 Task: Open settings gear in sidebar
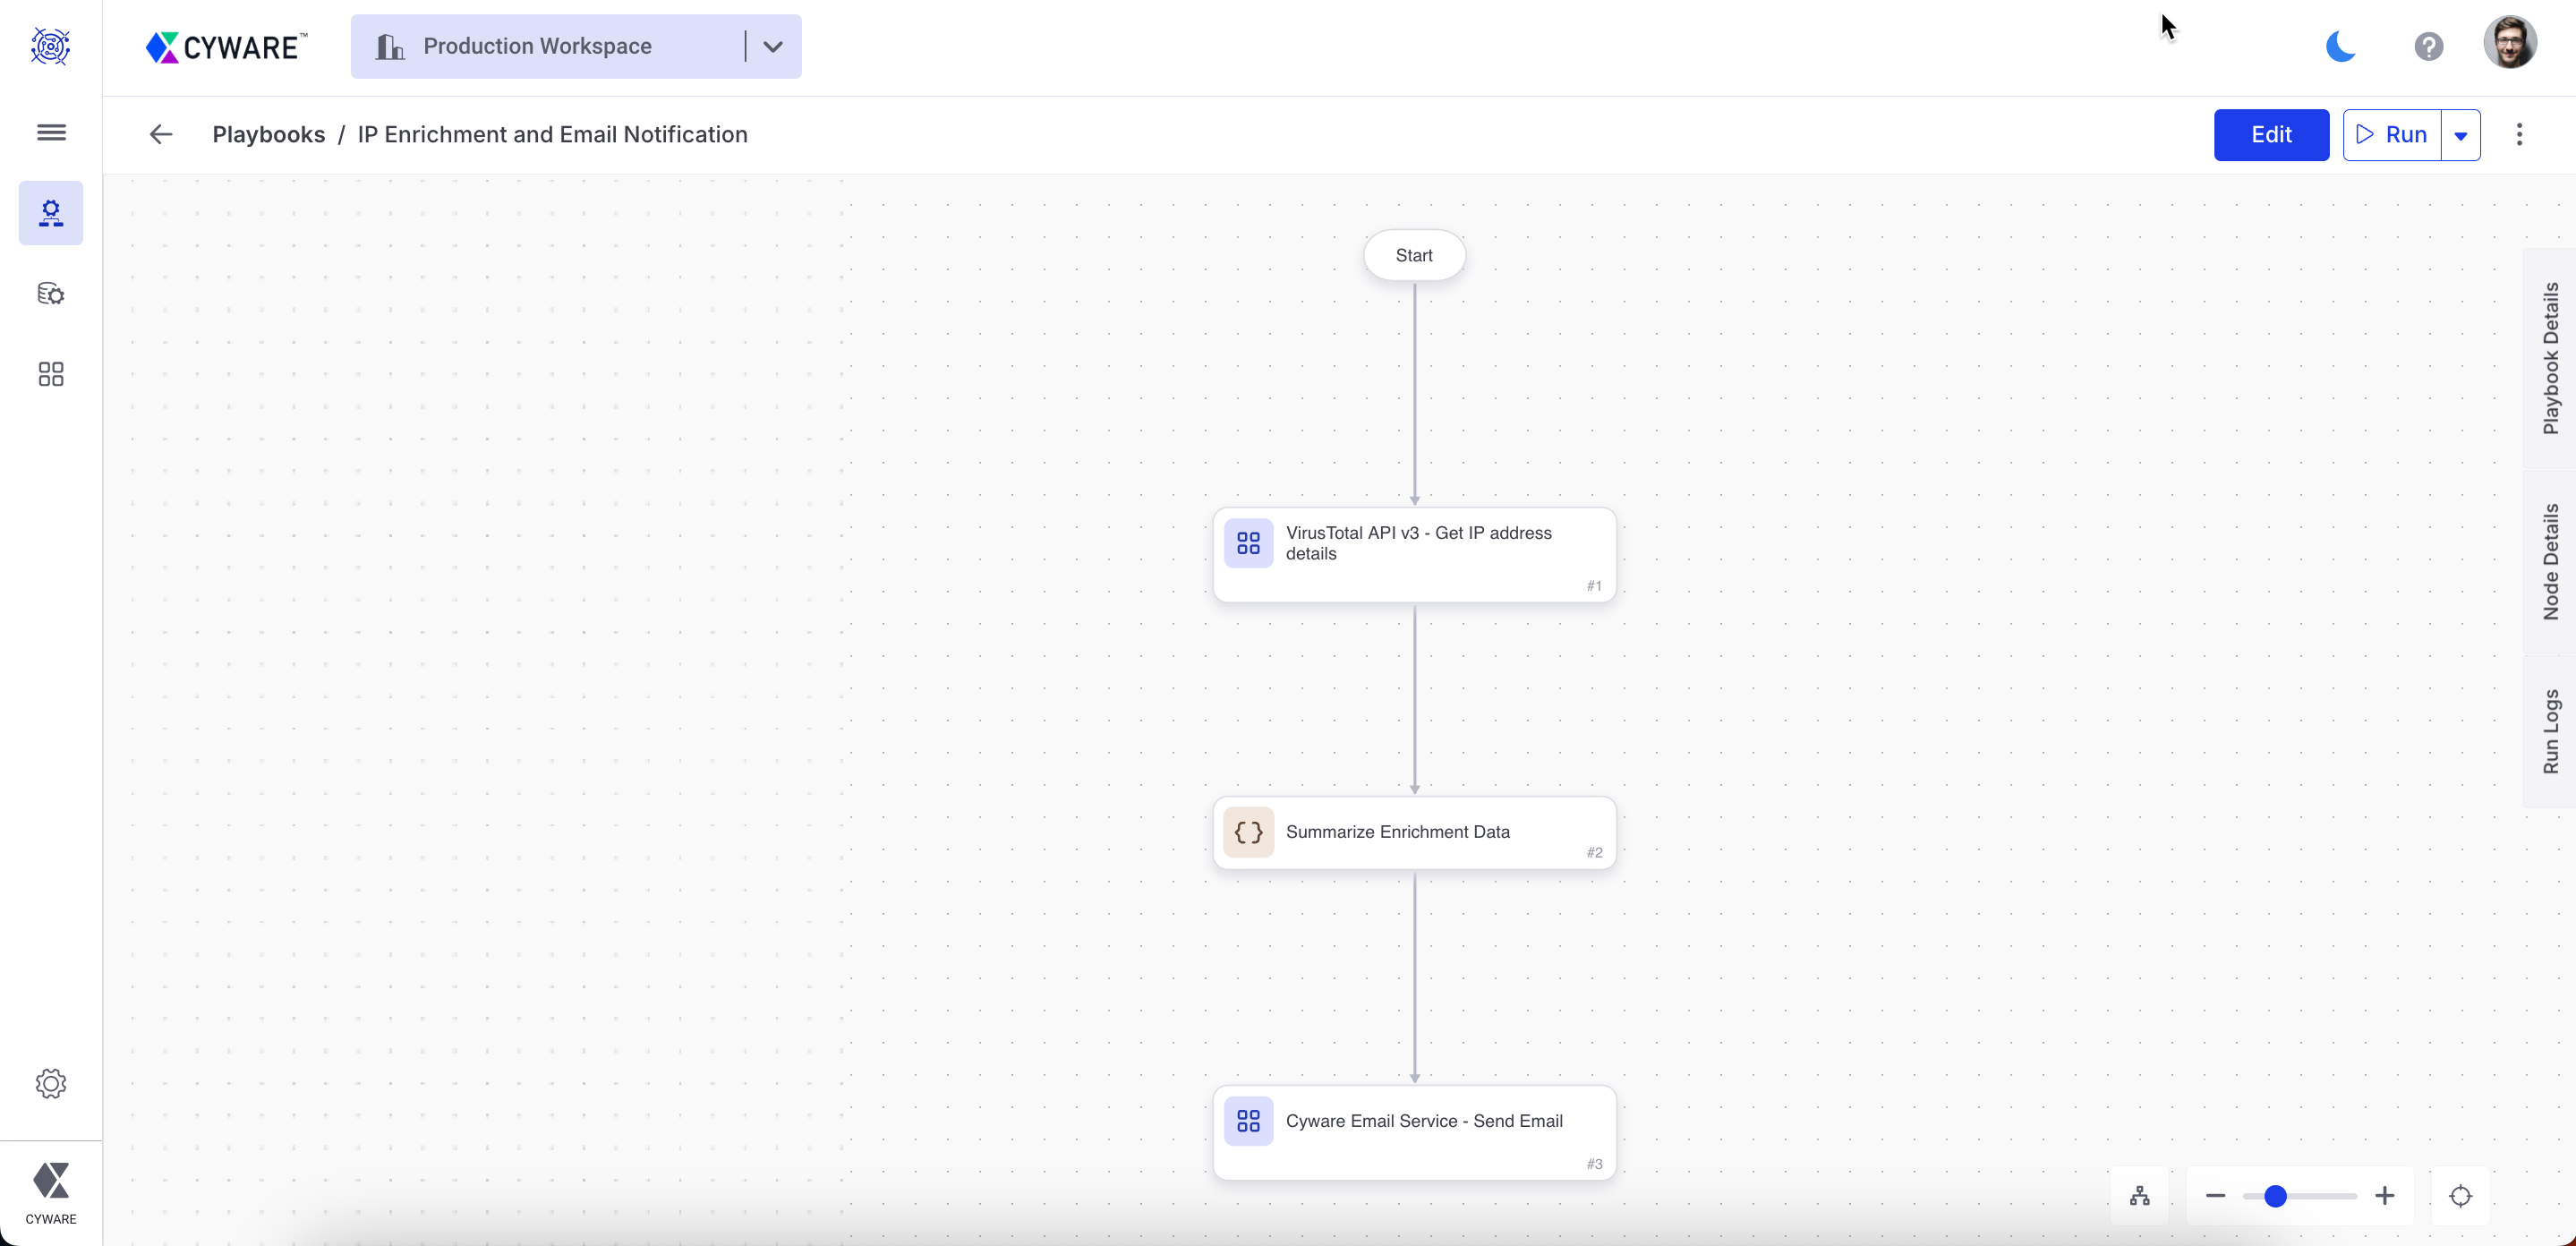click(51, 1083)
